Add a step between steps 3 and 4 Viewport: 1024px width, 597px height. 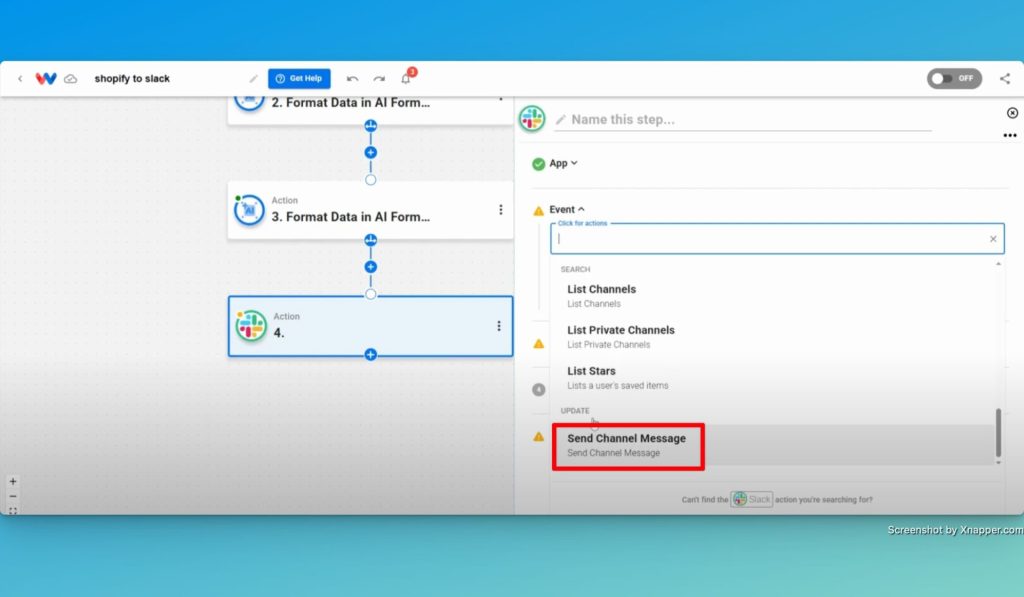click(x=370, y=266)
